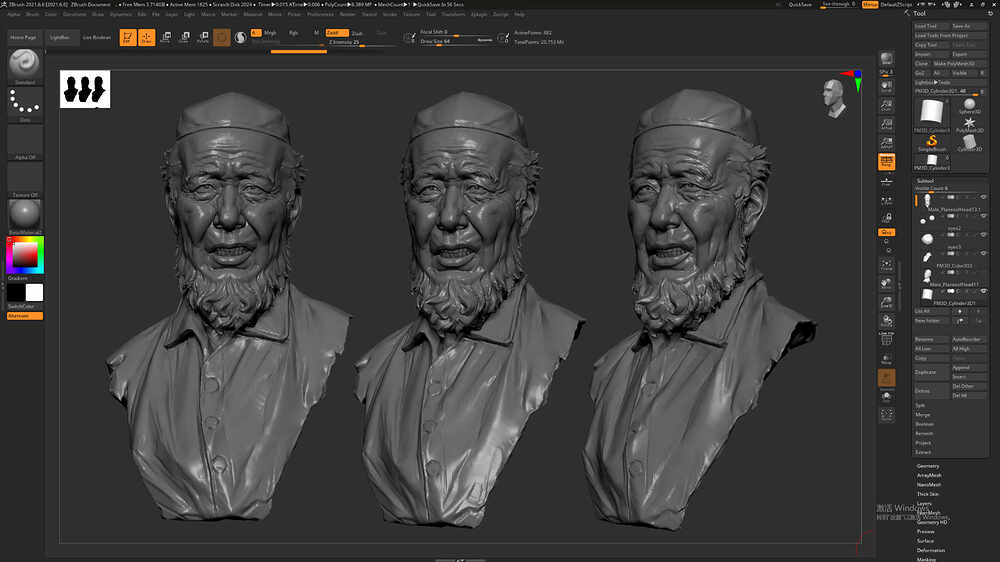Viewport: 1000px width, 562px height.
Task: Expand the Deformation subpalette
Action: coord(931,551)
